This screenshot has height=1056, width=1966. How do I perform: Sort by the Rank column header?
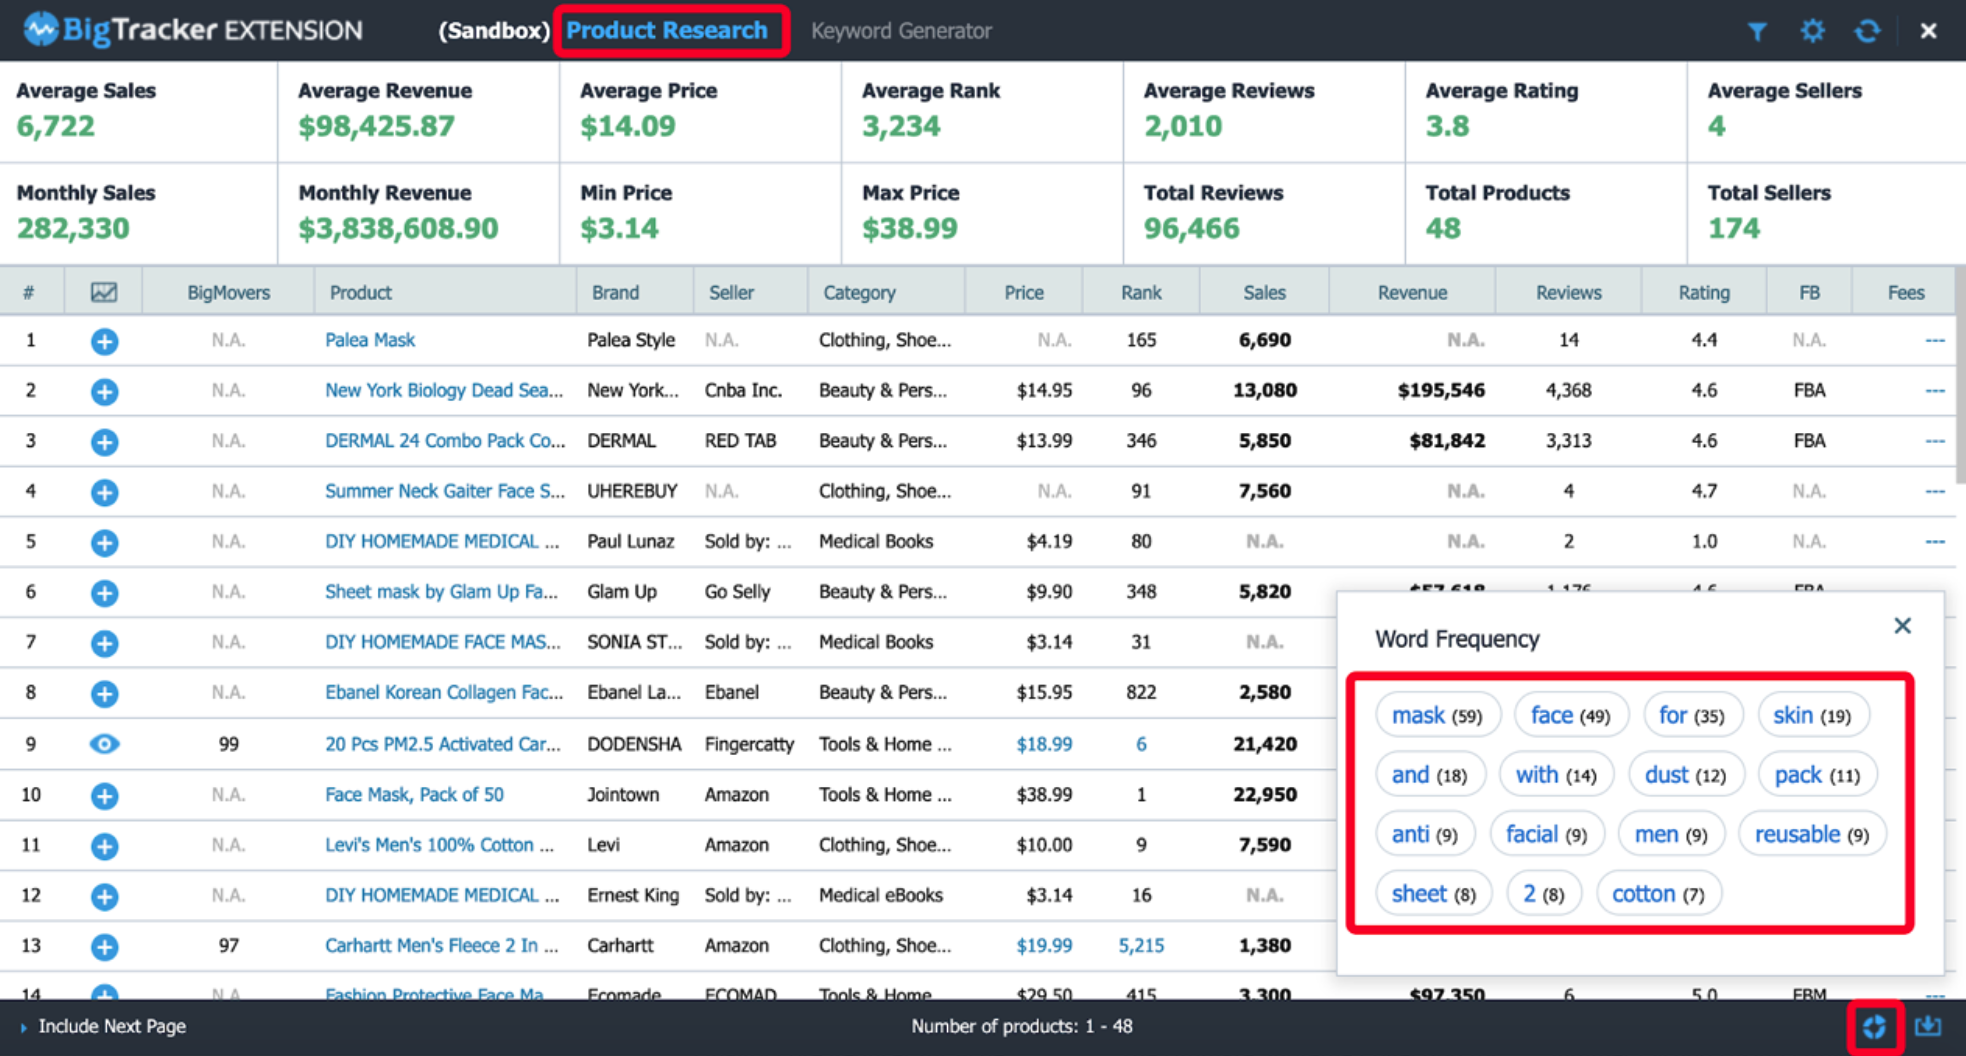click(1140, 292)
